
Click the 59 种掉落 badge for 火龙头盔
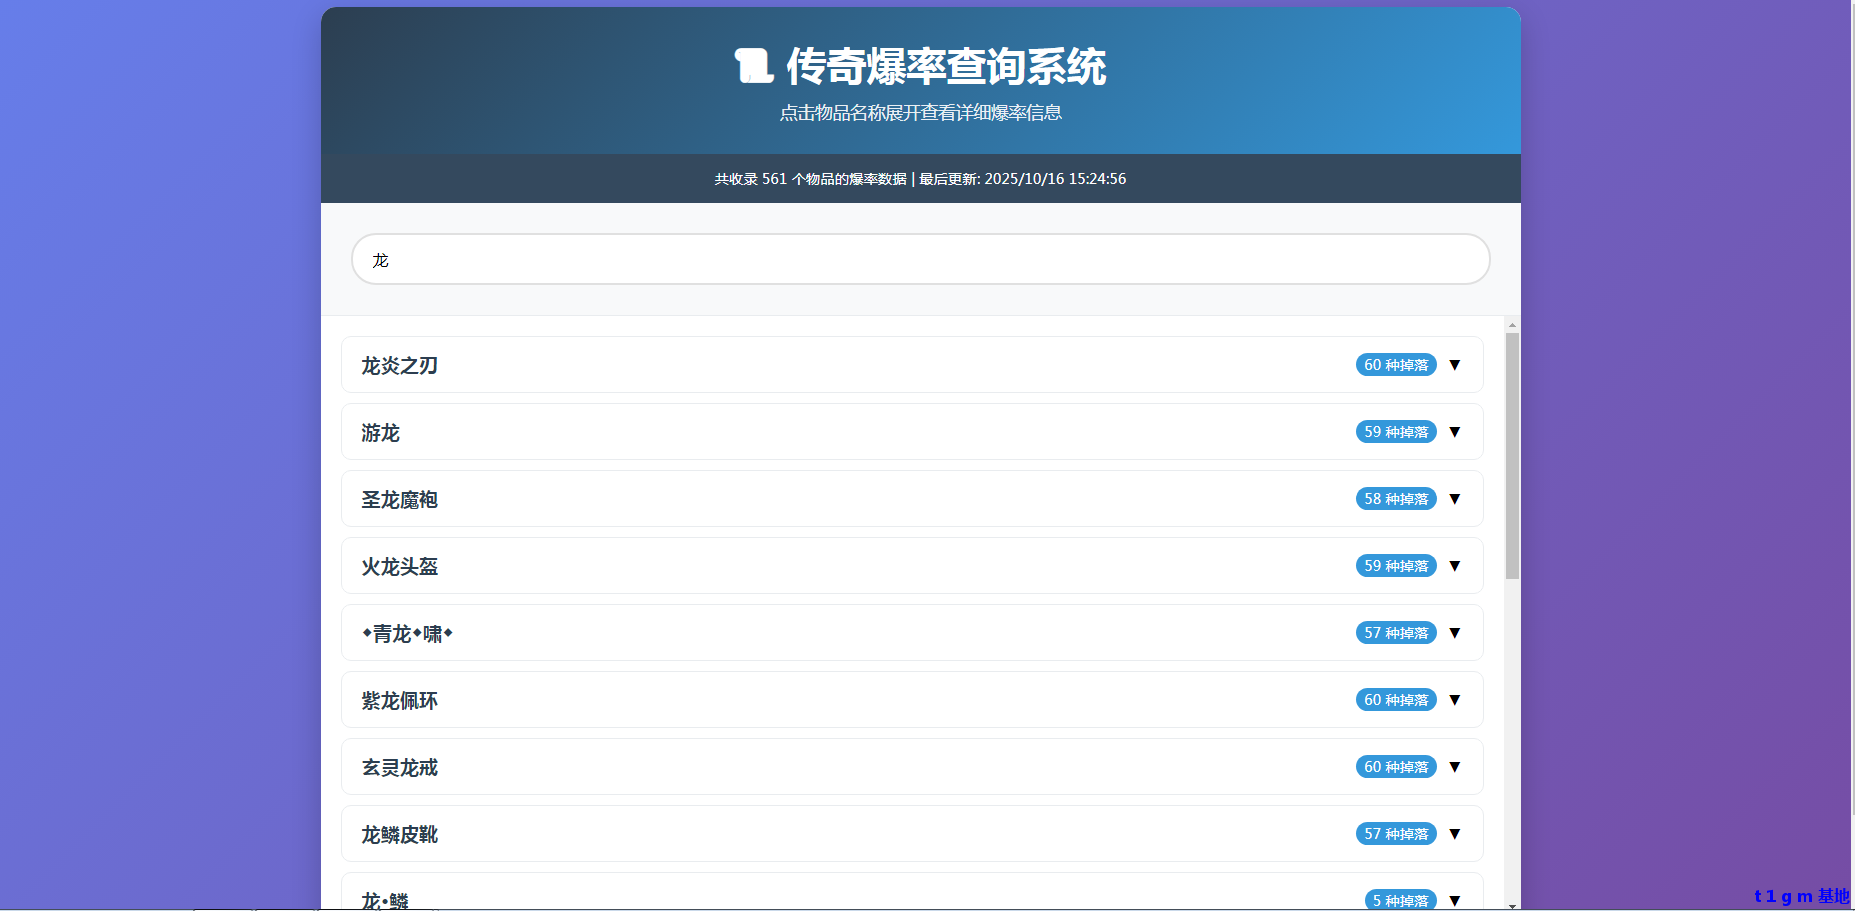1396,566
